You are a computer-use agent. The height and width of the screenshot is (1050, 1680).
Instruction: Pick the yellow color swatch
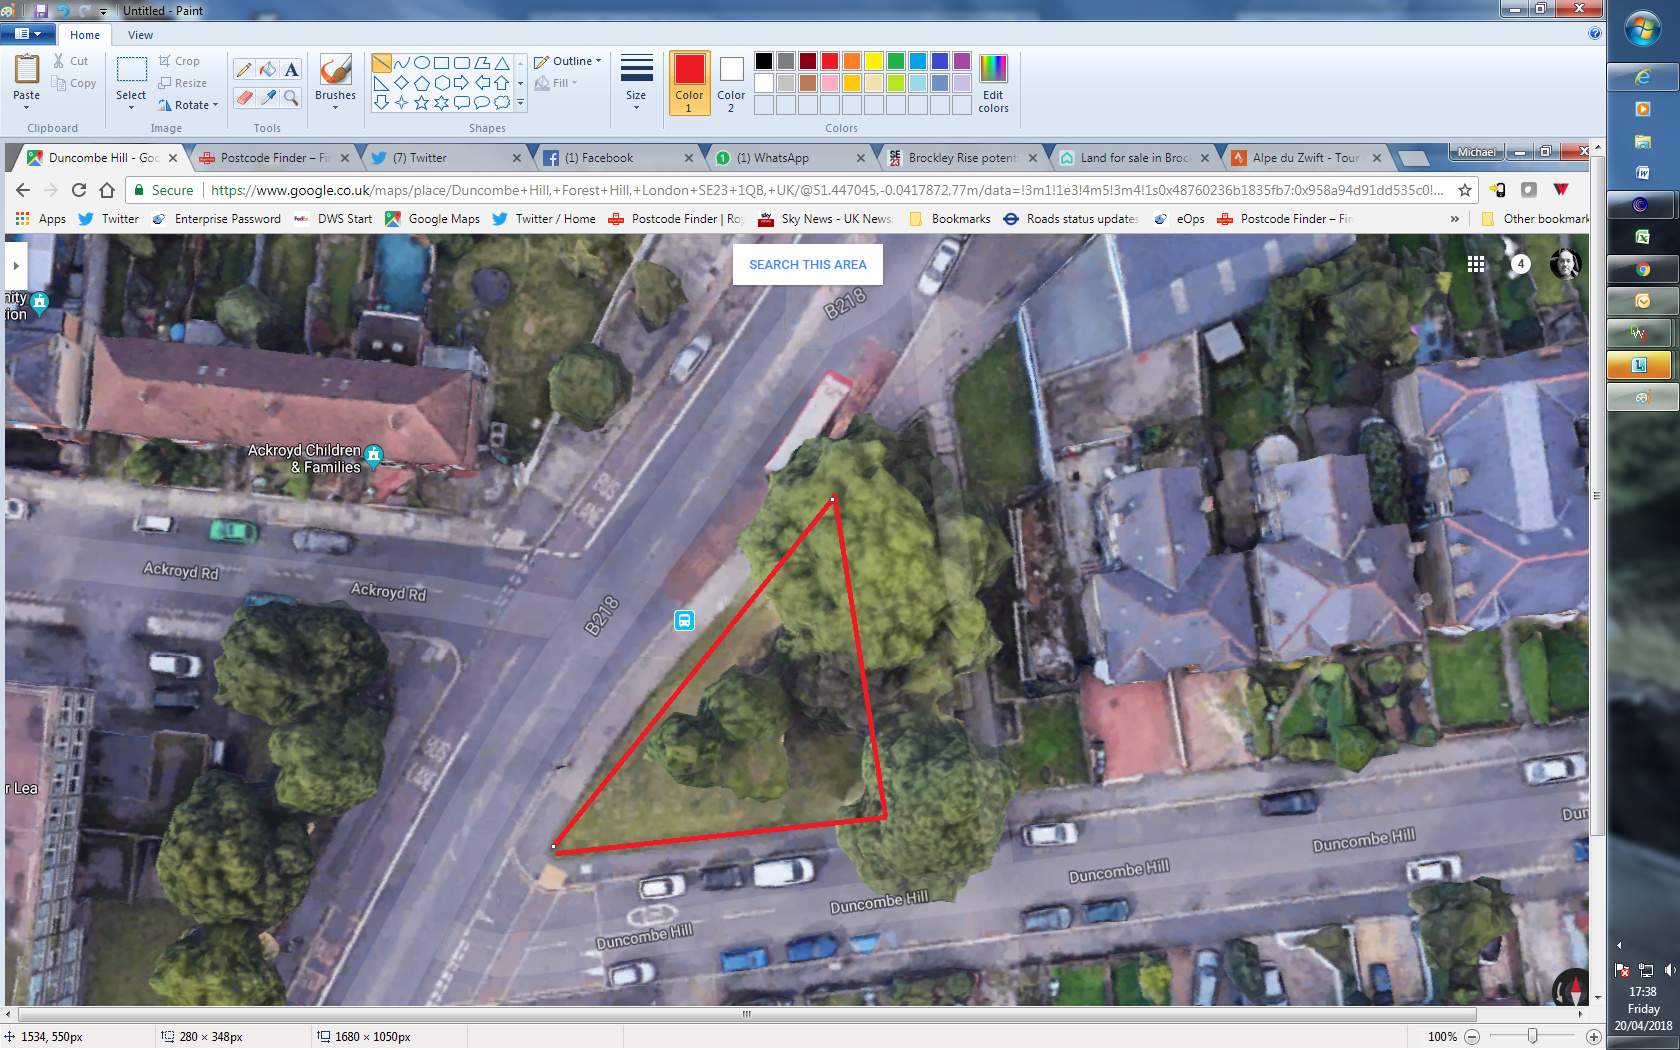point(873,61)
